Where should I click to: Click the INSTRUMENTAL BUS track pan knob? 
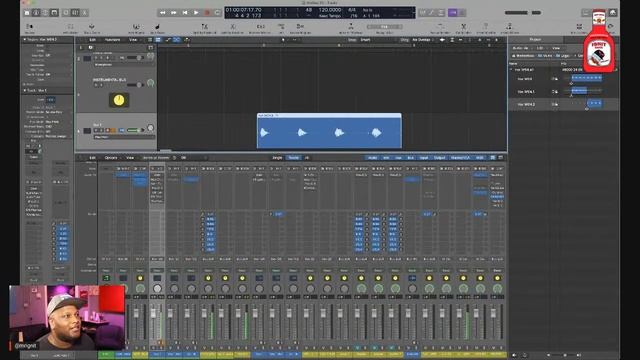click(x=151, y=83)
